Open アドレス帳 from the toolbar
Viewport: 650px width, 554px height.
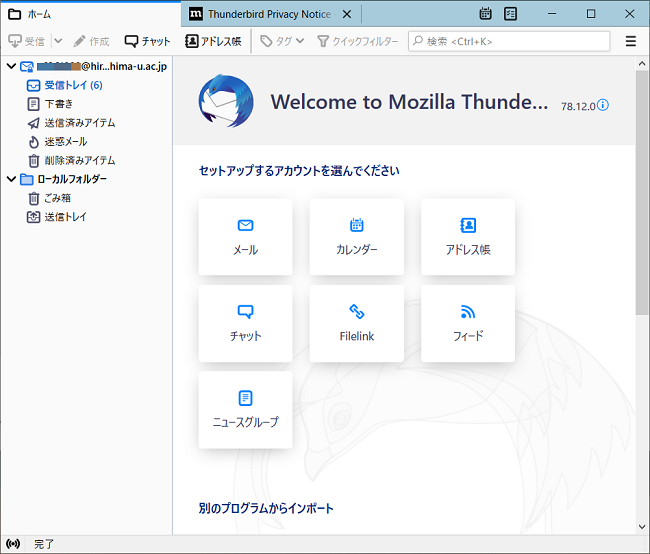click(213, 41)
